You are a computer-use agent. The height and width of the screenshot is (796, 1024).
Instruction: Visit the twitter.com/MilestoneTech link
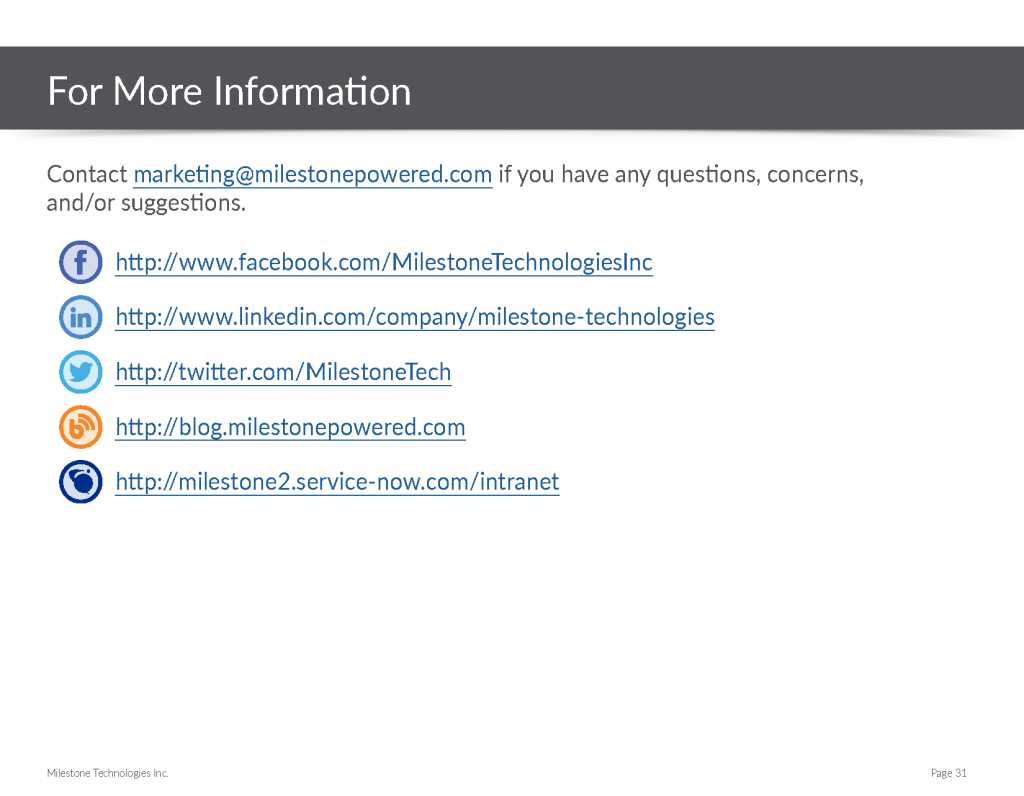pyautogui.click(x=283, y=373)
